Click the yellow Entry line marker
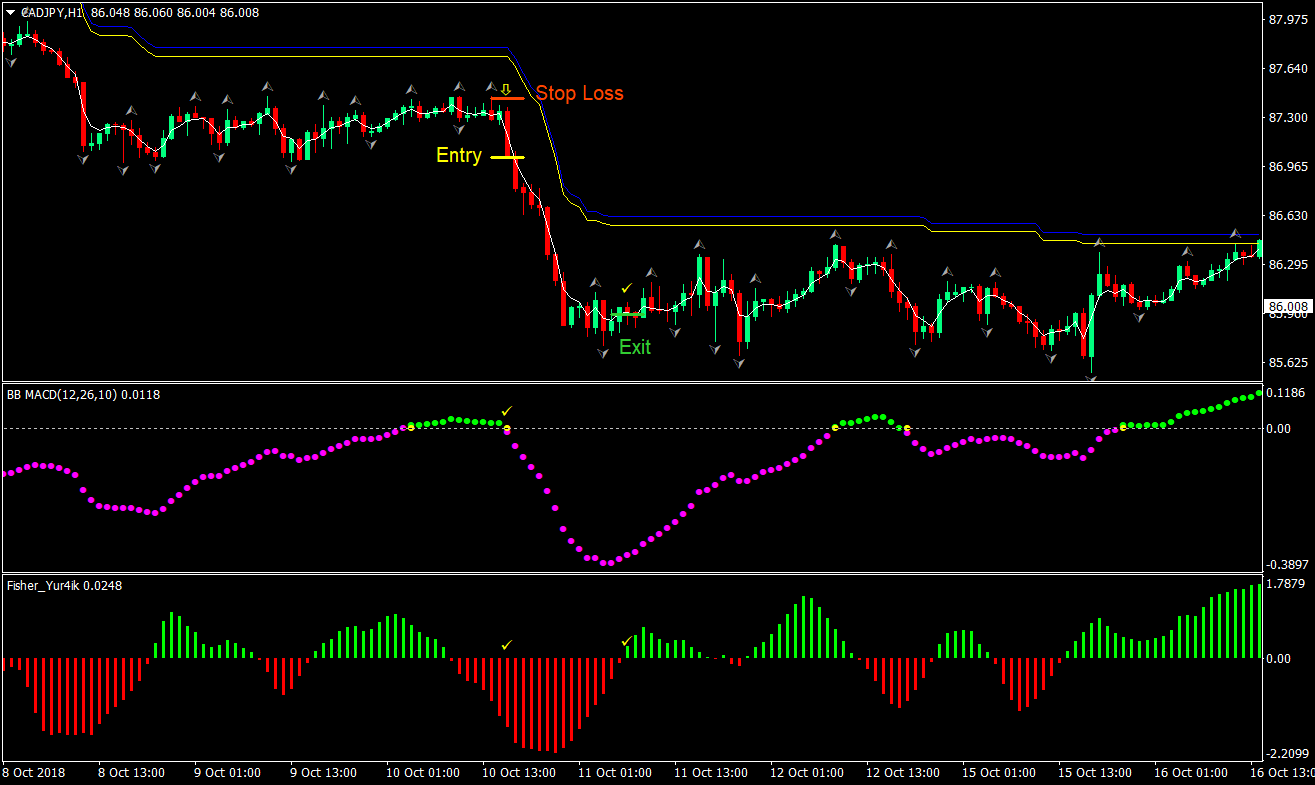The width and height of the screenshot is (1315, 785). [510, 157]
